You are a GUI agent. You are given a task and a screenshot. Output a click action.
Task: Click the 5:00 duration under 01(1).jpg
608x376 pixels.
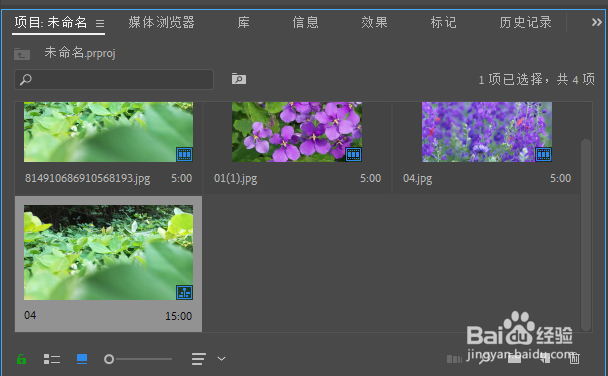(x=370, y=178)
